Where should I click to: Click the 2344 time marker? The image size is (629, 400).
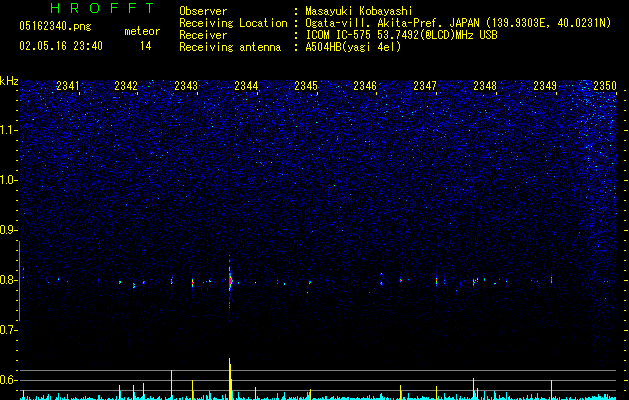(246, 86)
